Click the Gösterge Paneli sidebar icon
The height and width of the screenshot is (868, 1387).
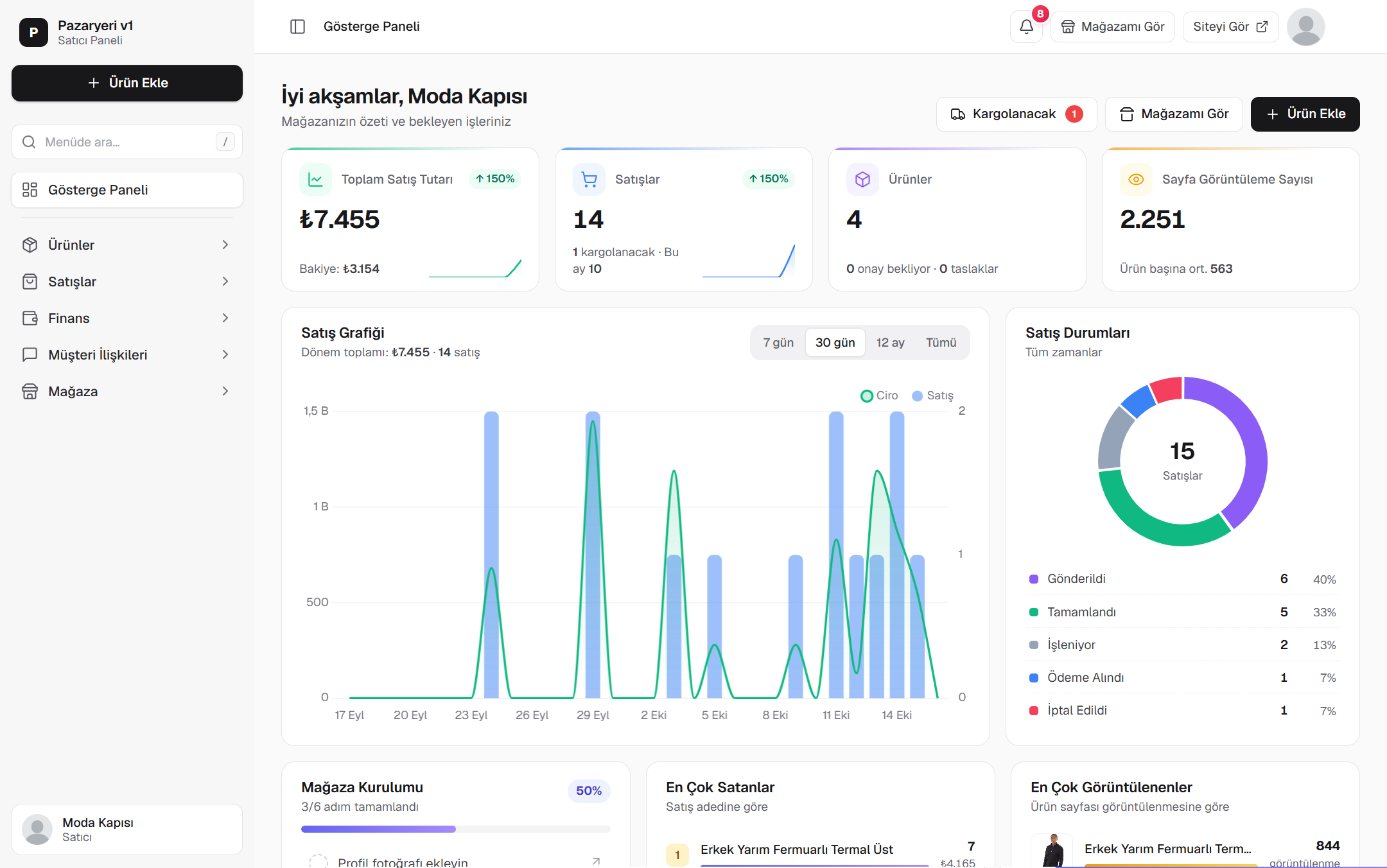click(x=30, y=190)
